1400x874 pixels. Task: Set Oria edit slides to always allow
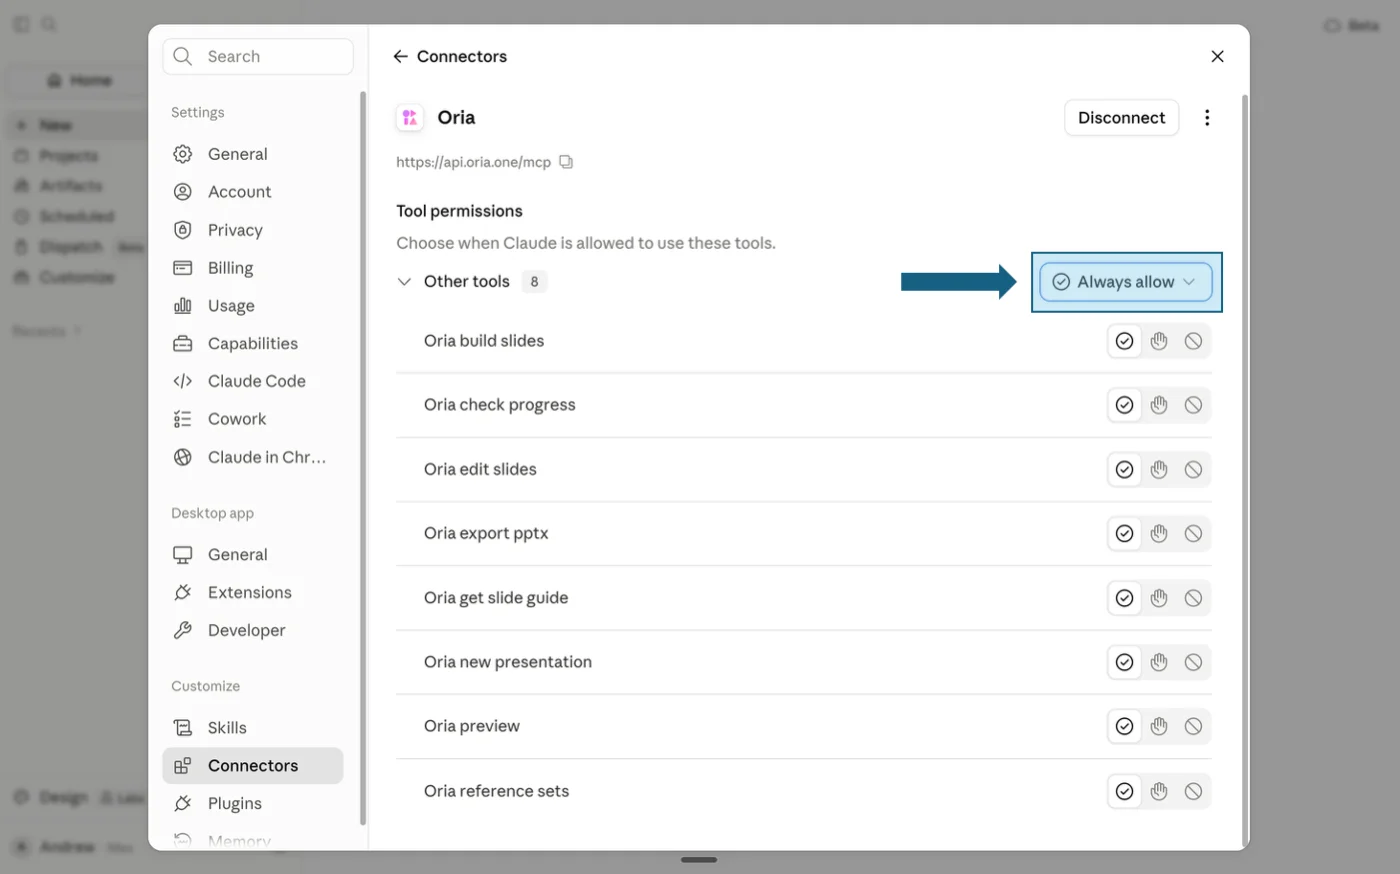click(x=1125, y=470)
